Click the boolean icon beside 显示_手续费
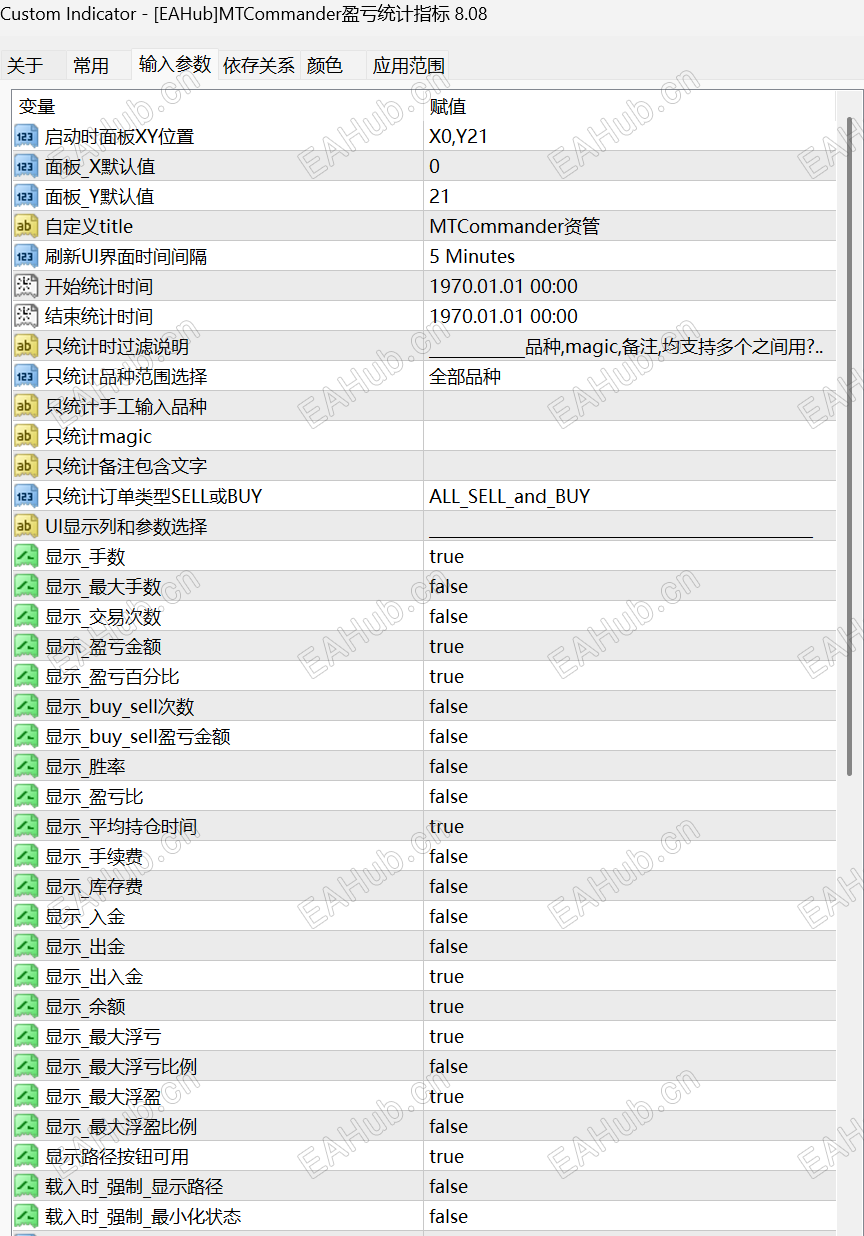 [x=27, y=856]
